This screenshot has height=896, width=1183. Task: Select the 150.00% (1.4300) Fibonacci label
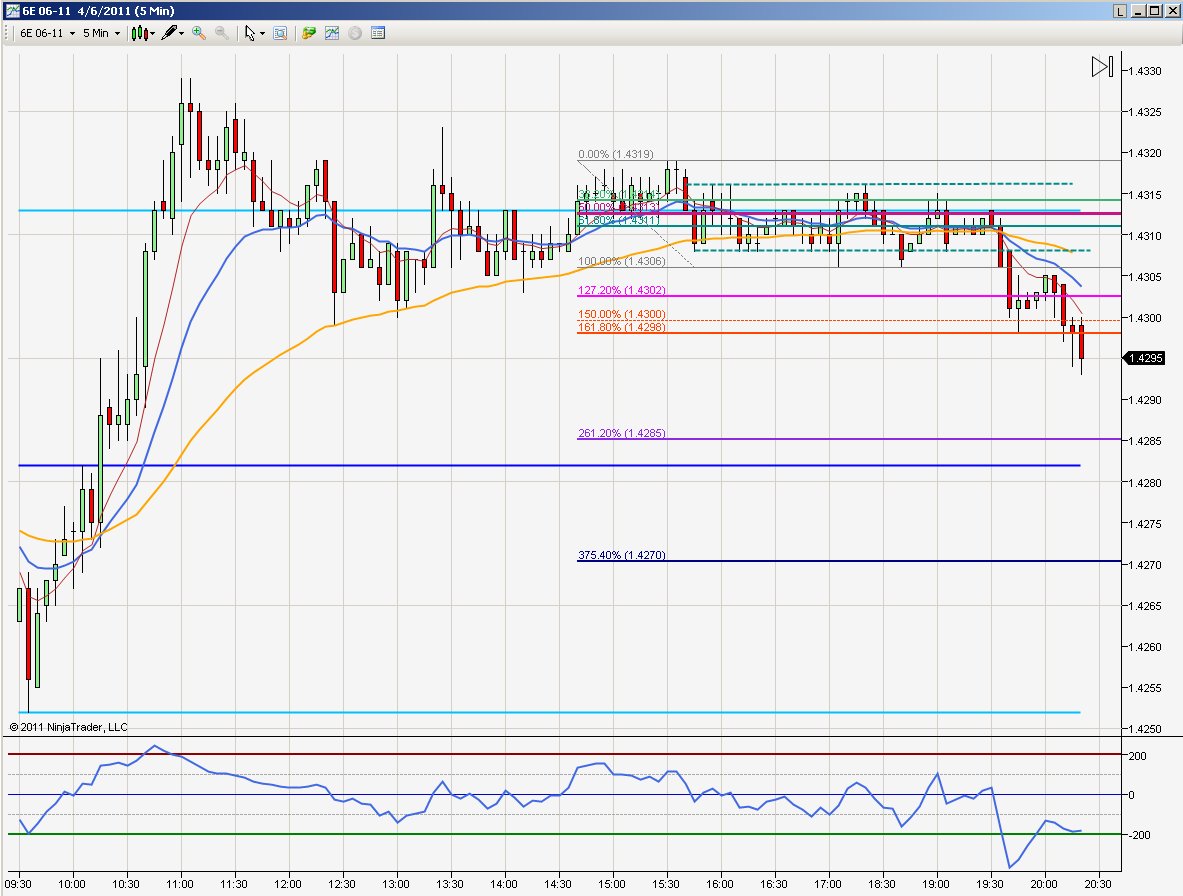[622, 314]
